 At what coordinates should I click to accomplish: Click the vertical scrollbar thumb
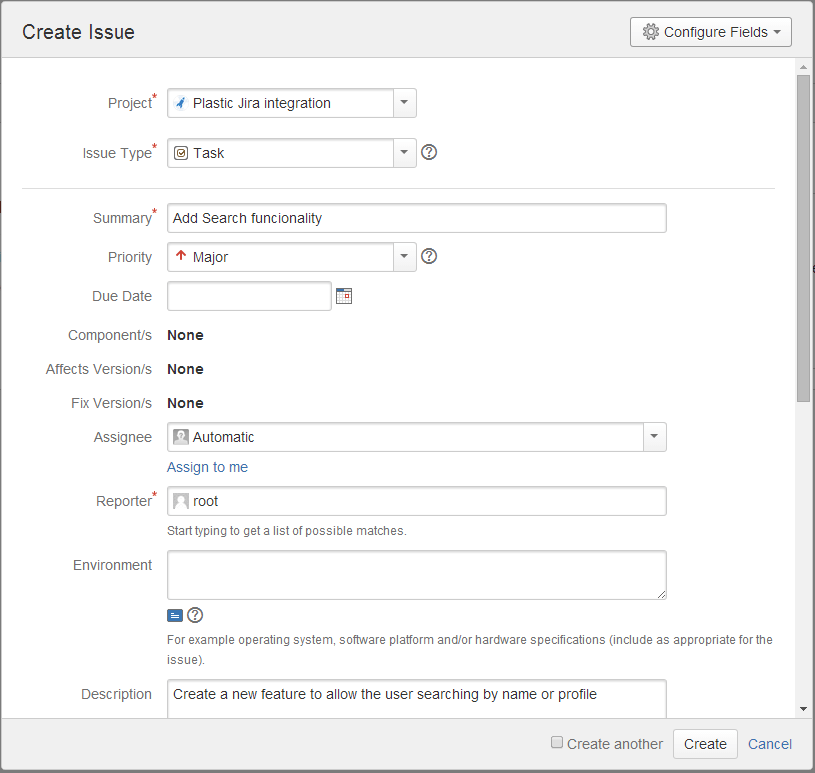point(804,238)
